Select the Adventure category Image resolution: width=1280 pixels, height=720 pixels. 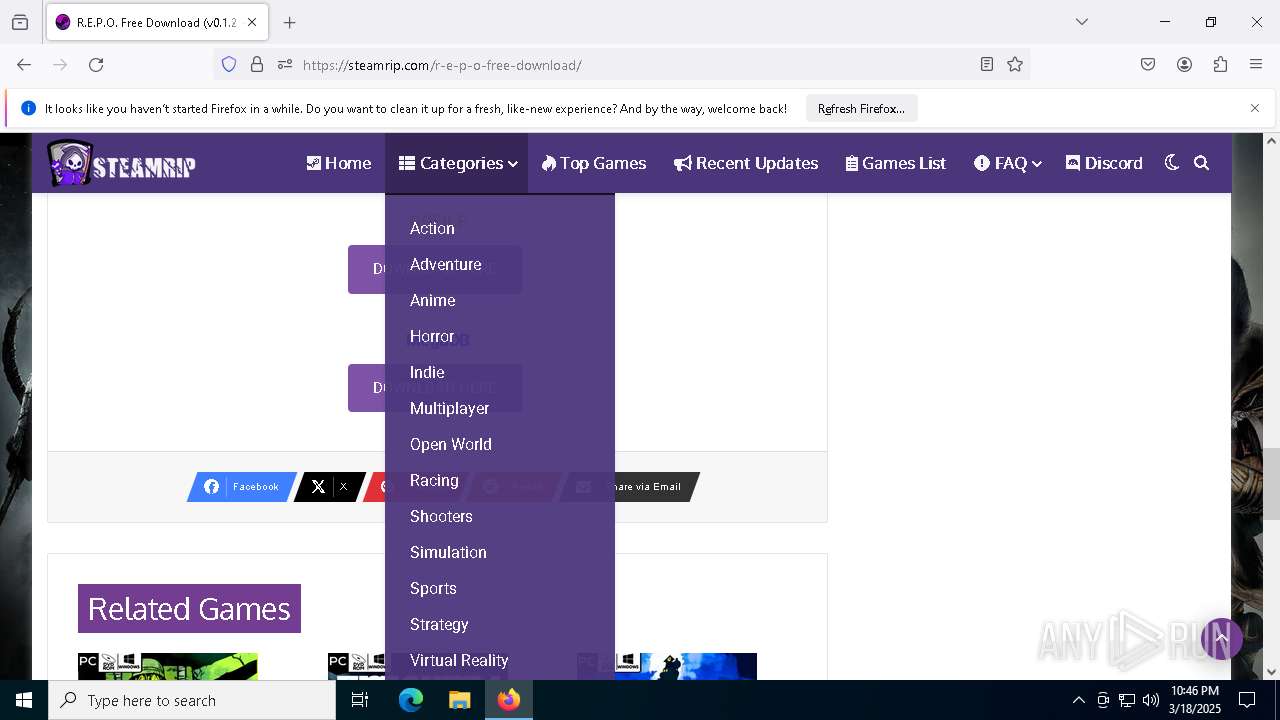click(x=446, y=264)
